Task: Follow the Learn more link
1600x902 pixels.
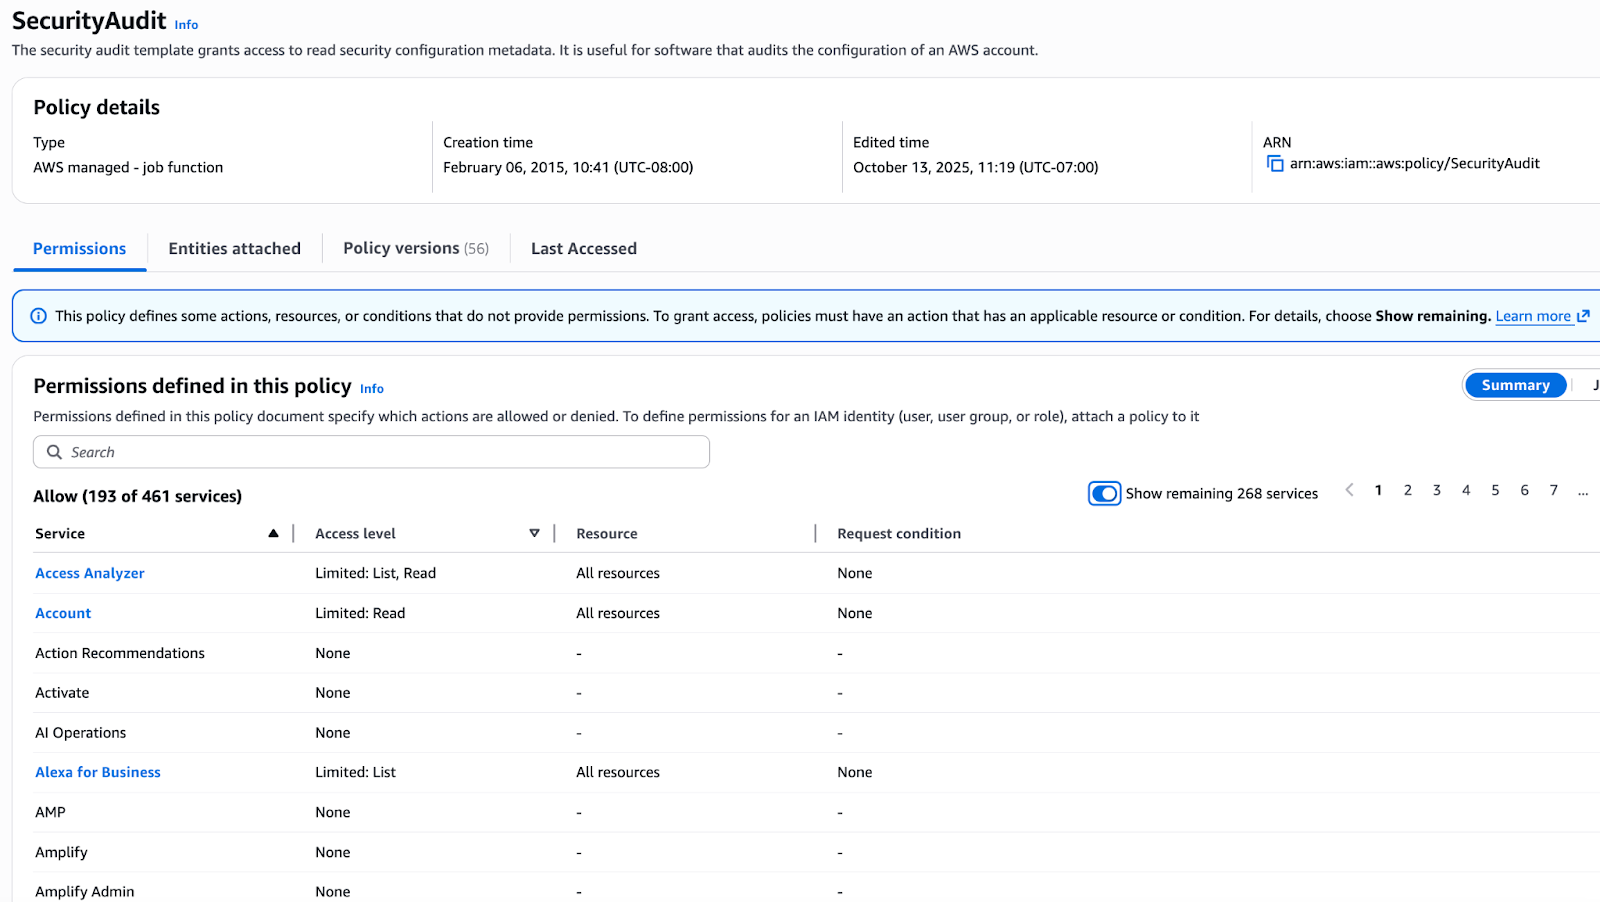Action: point(1533,316)
